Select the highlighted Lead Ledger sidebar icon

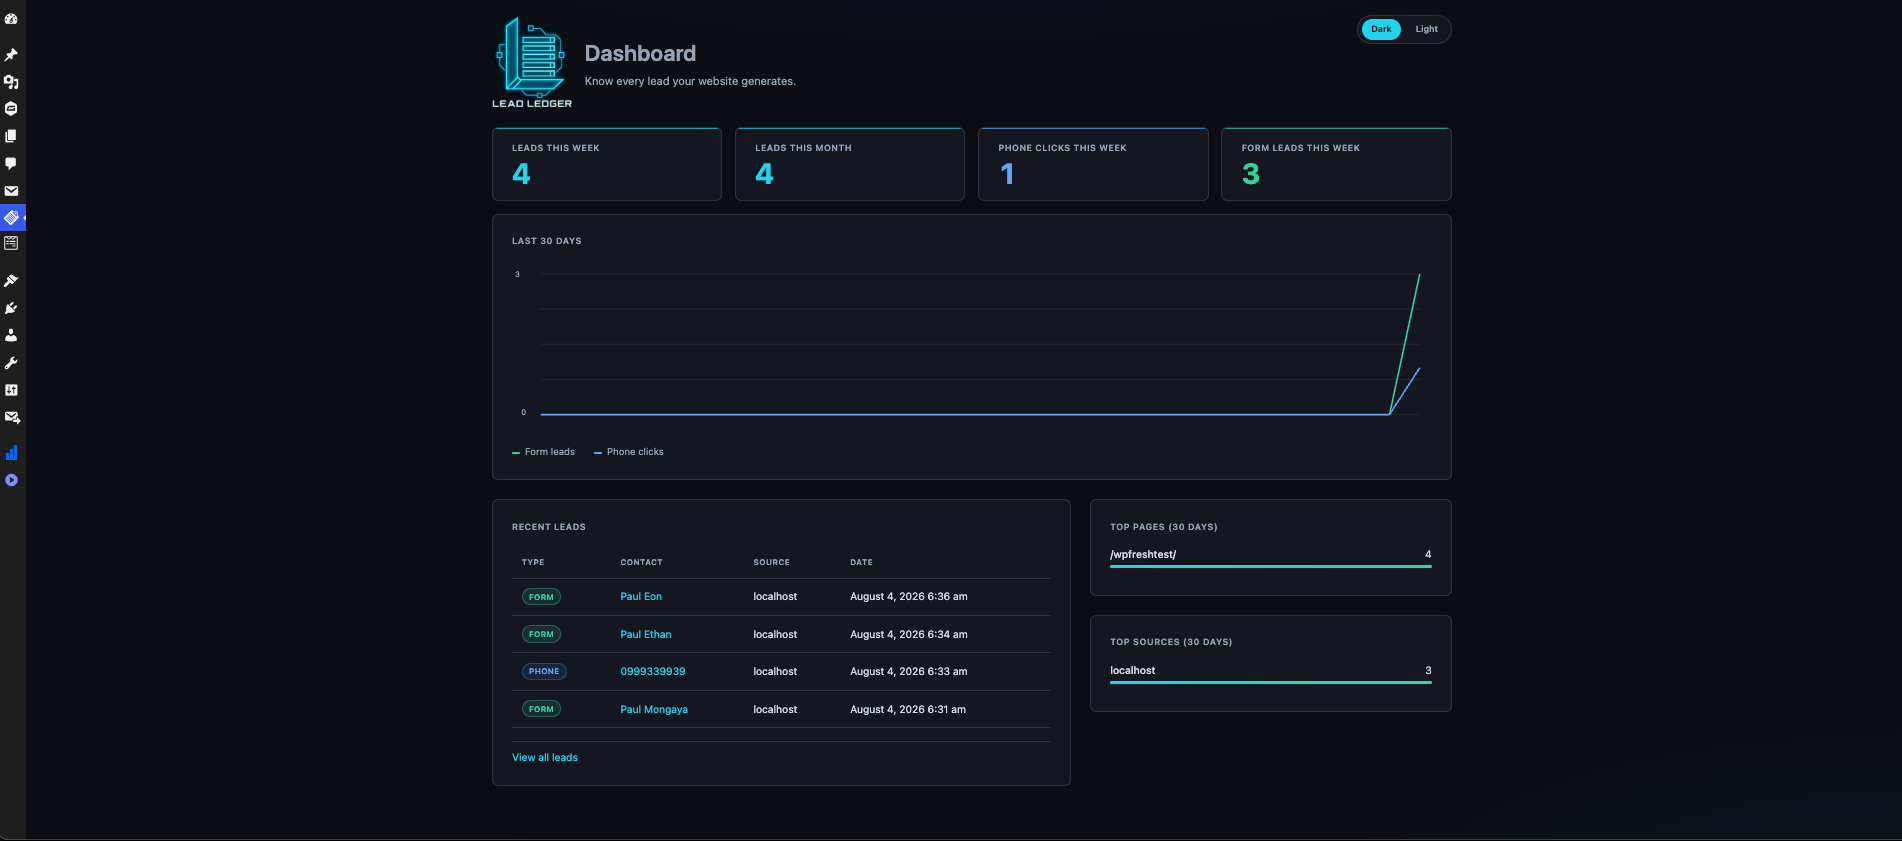pos(12,217)
